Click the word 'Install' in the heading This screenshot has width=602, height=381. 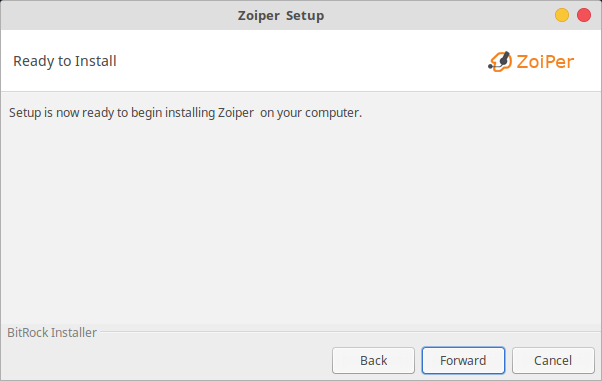(96, 61)
